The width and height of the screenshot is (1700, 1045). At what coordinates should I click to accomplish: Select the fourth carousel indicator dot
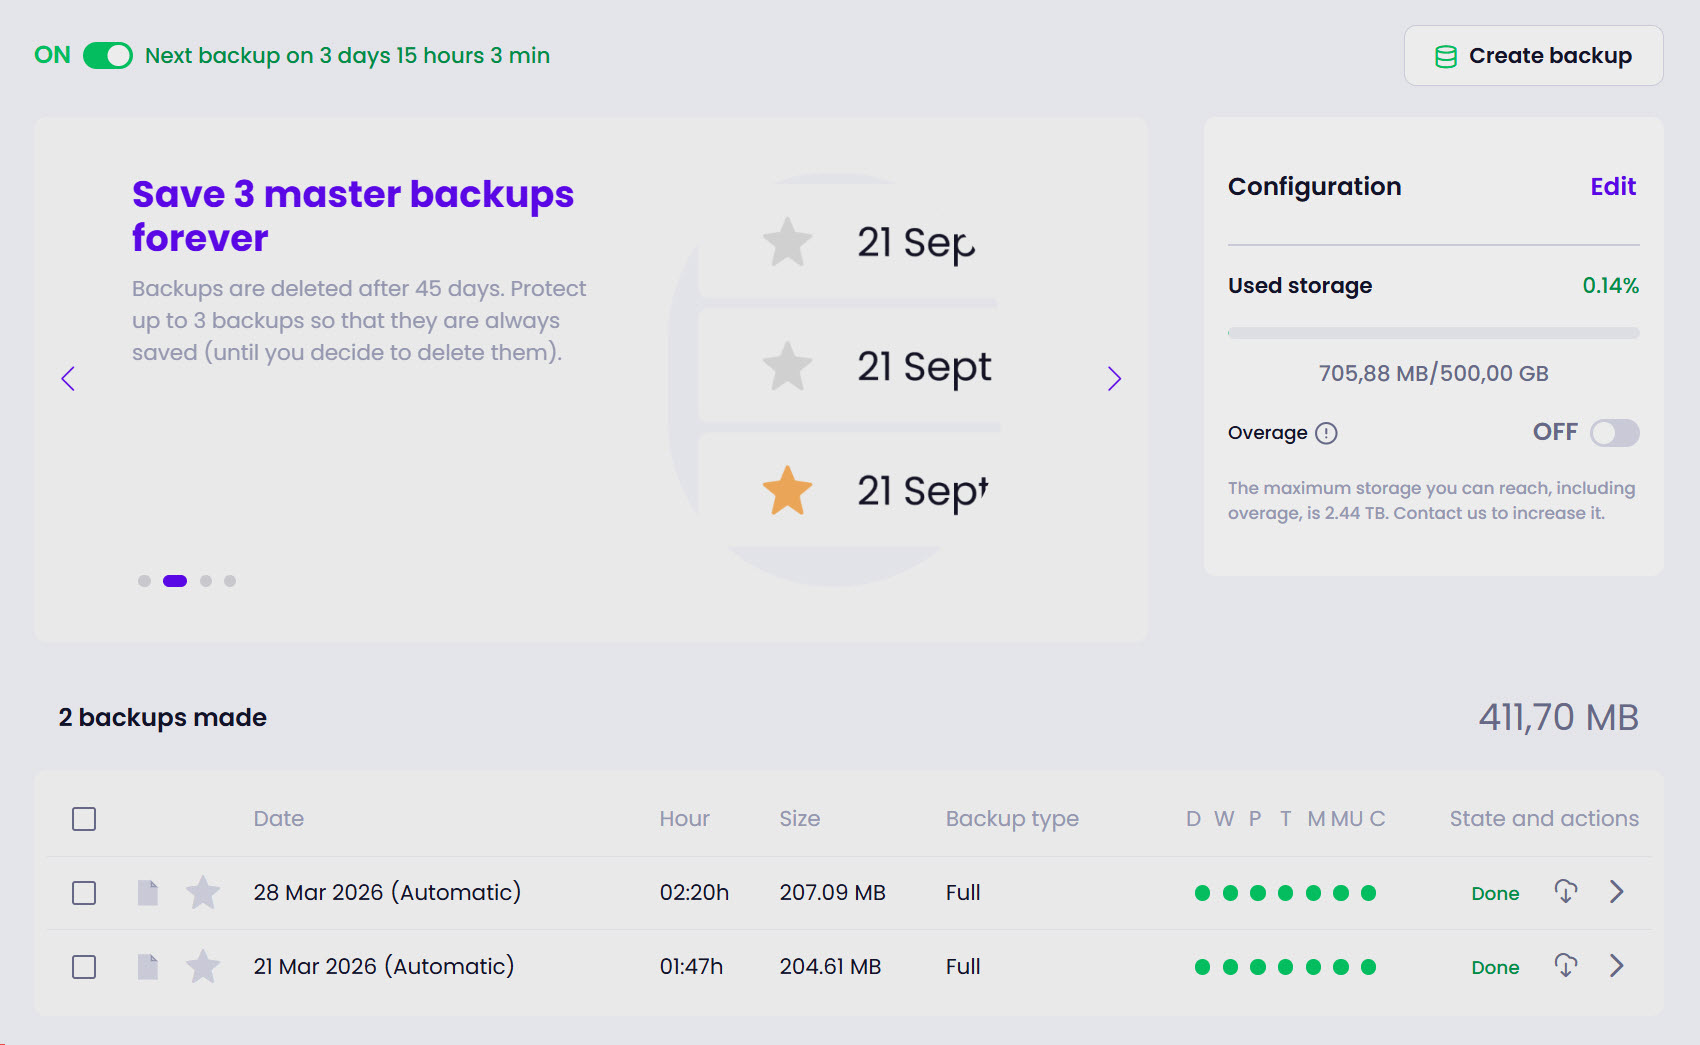230,580
